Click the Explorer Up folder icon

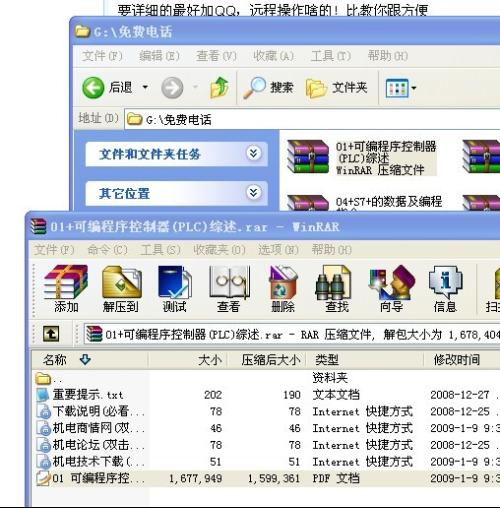click(x=219, y=88)
